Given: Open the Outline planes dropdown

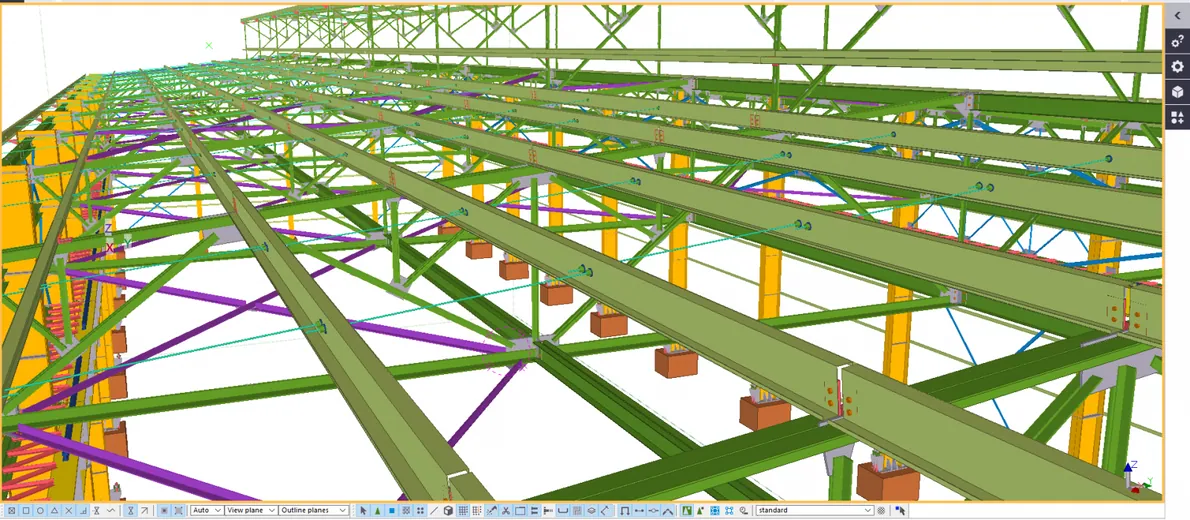Looking at the screenshot, I should point(313,510).
